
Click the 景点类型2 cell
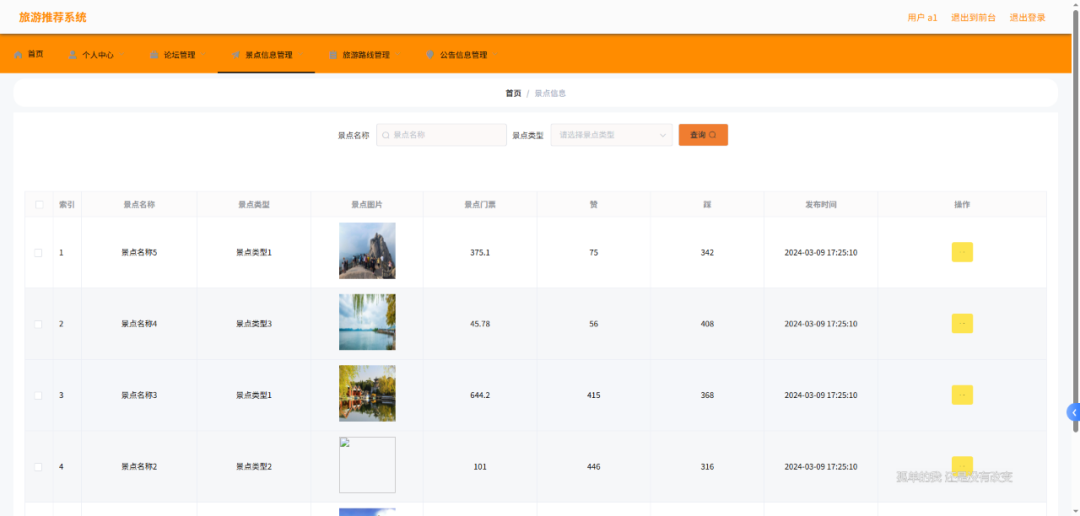(254, 467)
